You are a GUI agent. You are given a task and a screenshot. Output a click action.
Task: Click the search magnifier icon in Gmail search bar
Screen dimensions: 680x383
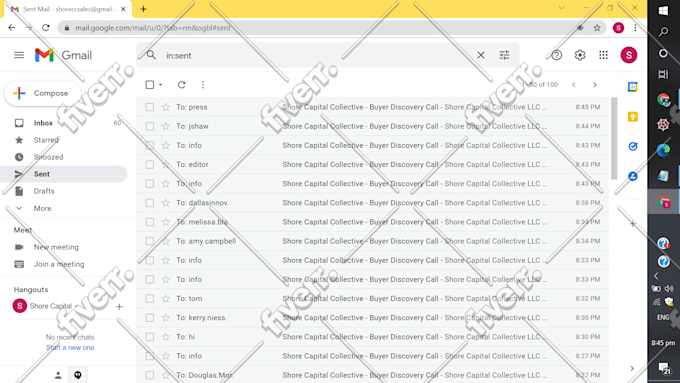[151, 55]
